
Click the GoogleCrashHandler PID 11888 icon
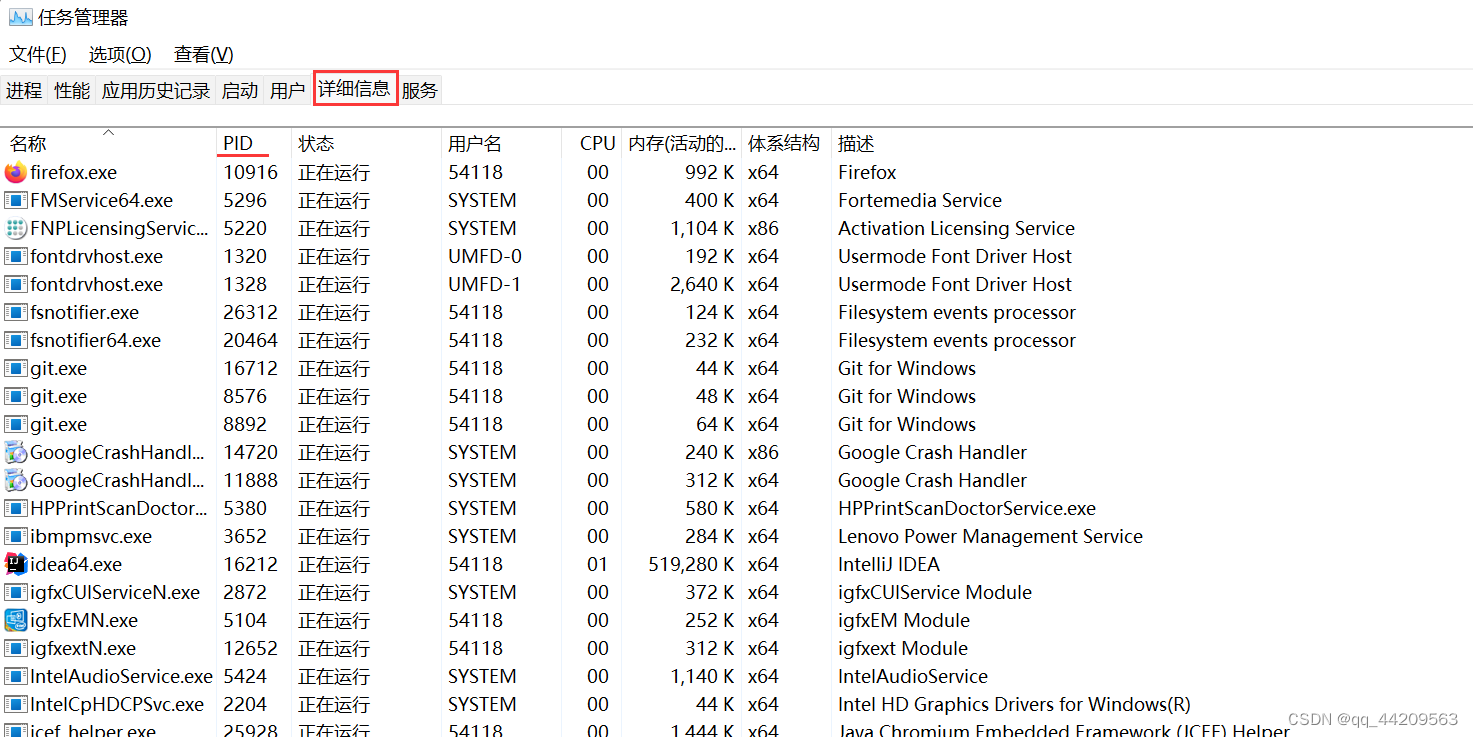(15, 480)
